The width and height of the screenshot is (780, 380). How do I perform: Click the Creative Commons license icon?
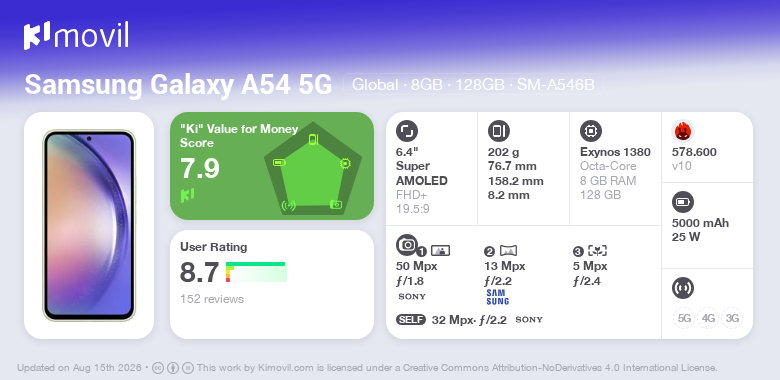coord(158,368)
